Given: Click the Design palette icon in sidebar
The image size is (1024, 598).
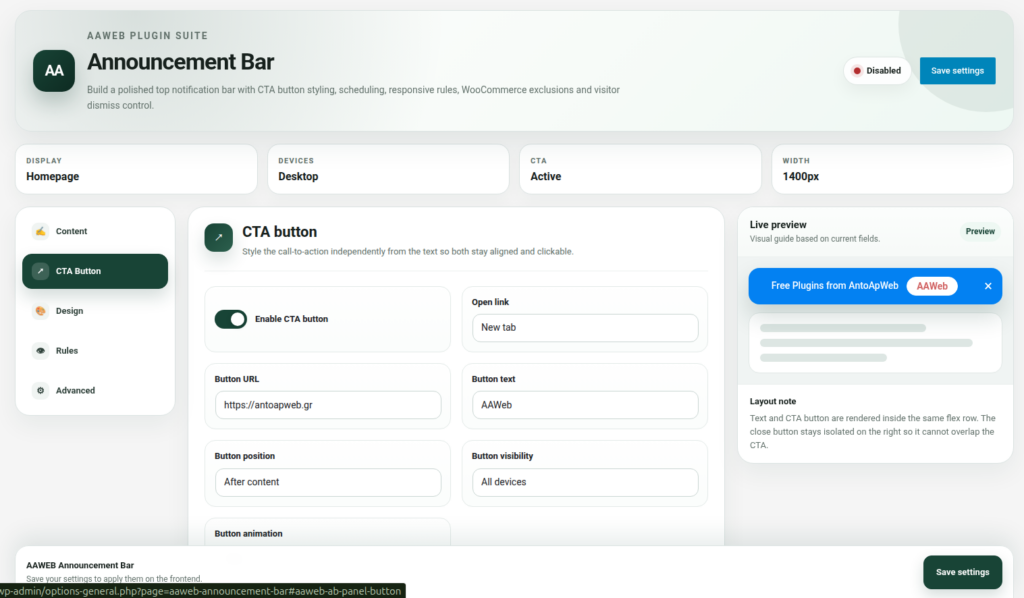Looking at the screenshot, I should click(40, 311).
